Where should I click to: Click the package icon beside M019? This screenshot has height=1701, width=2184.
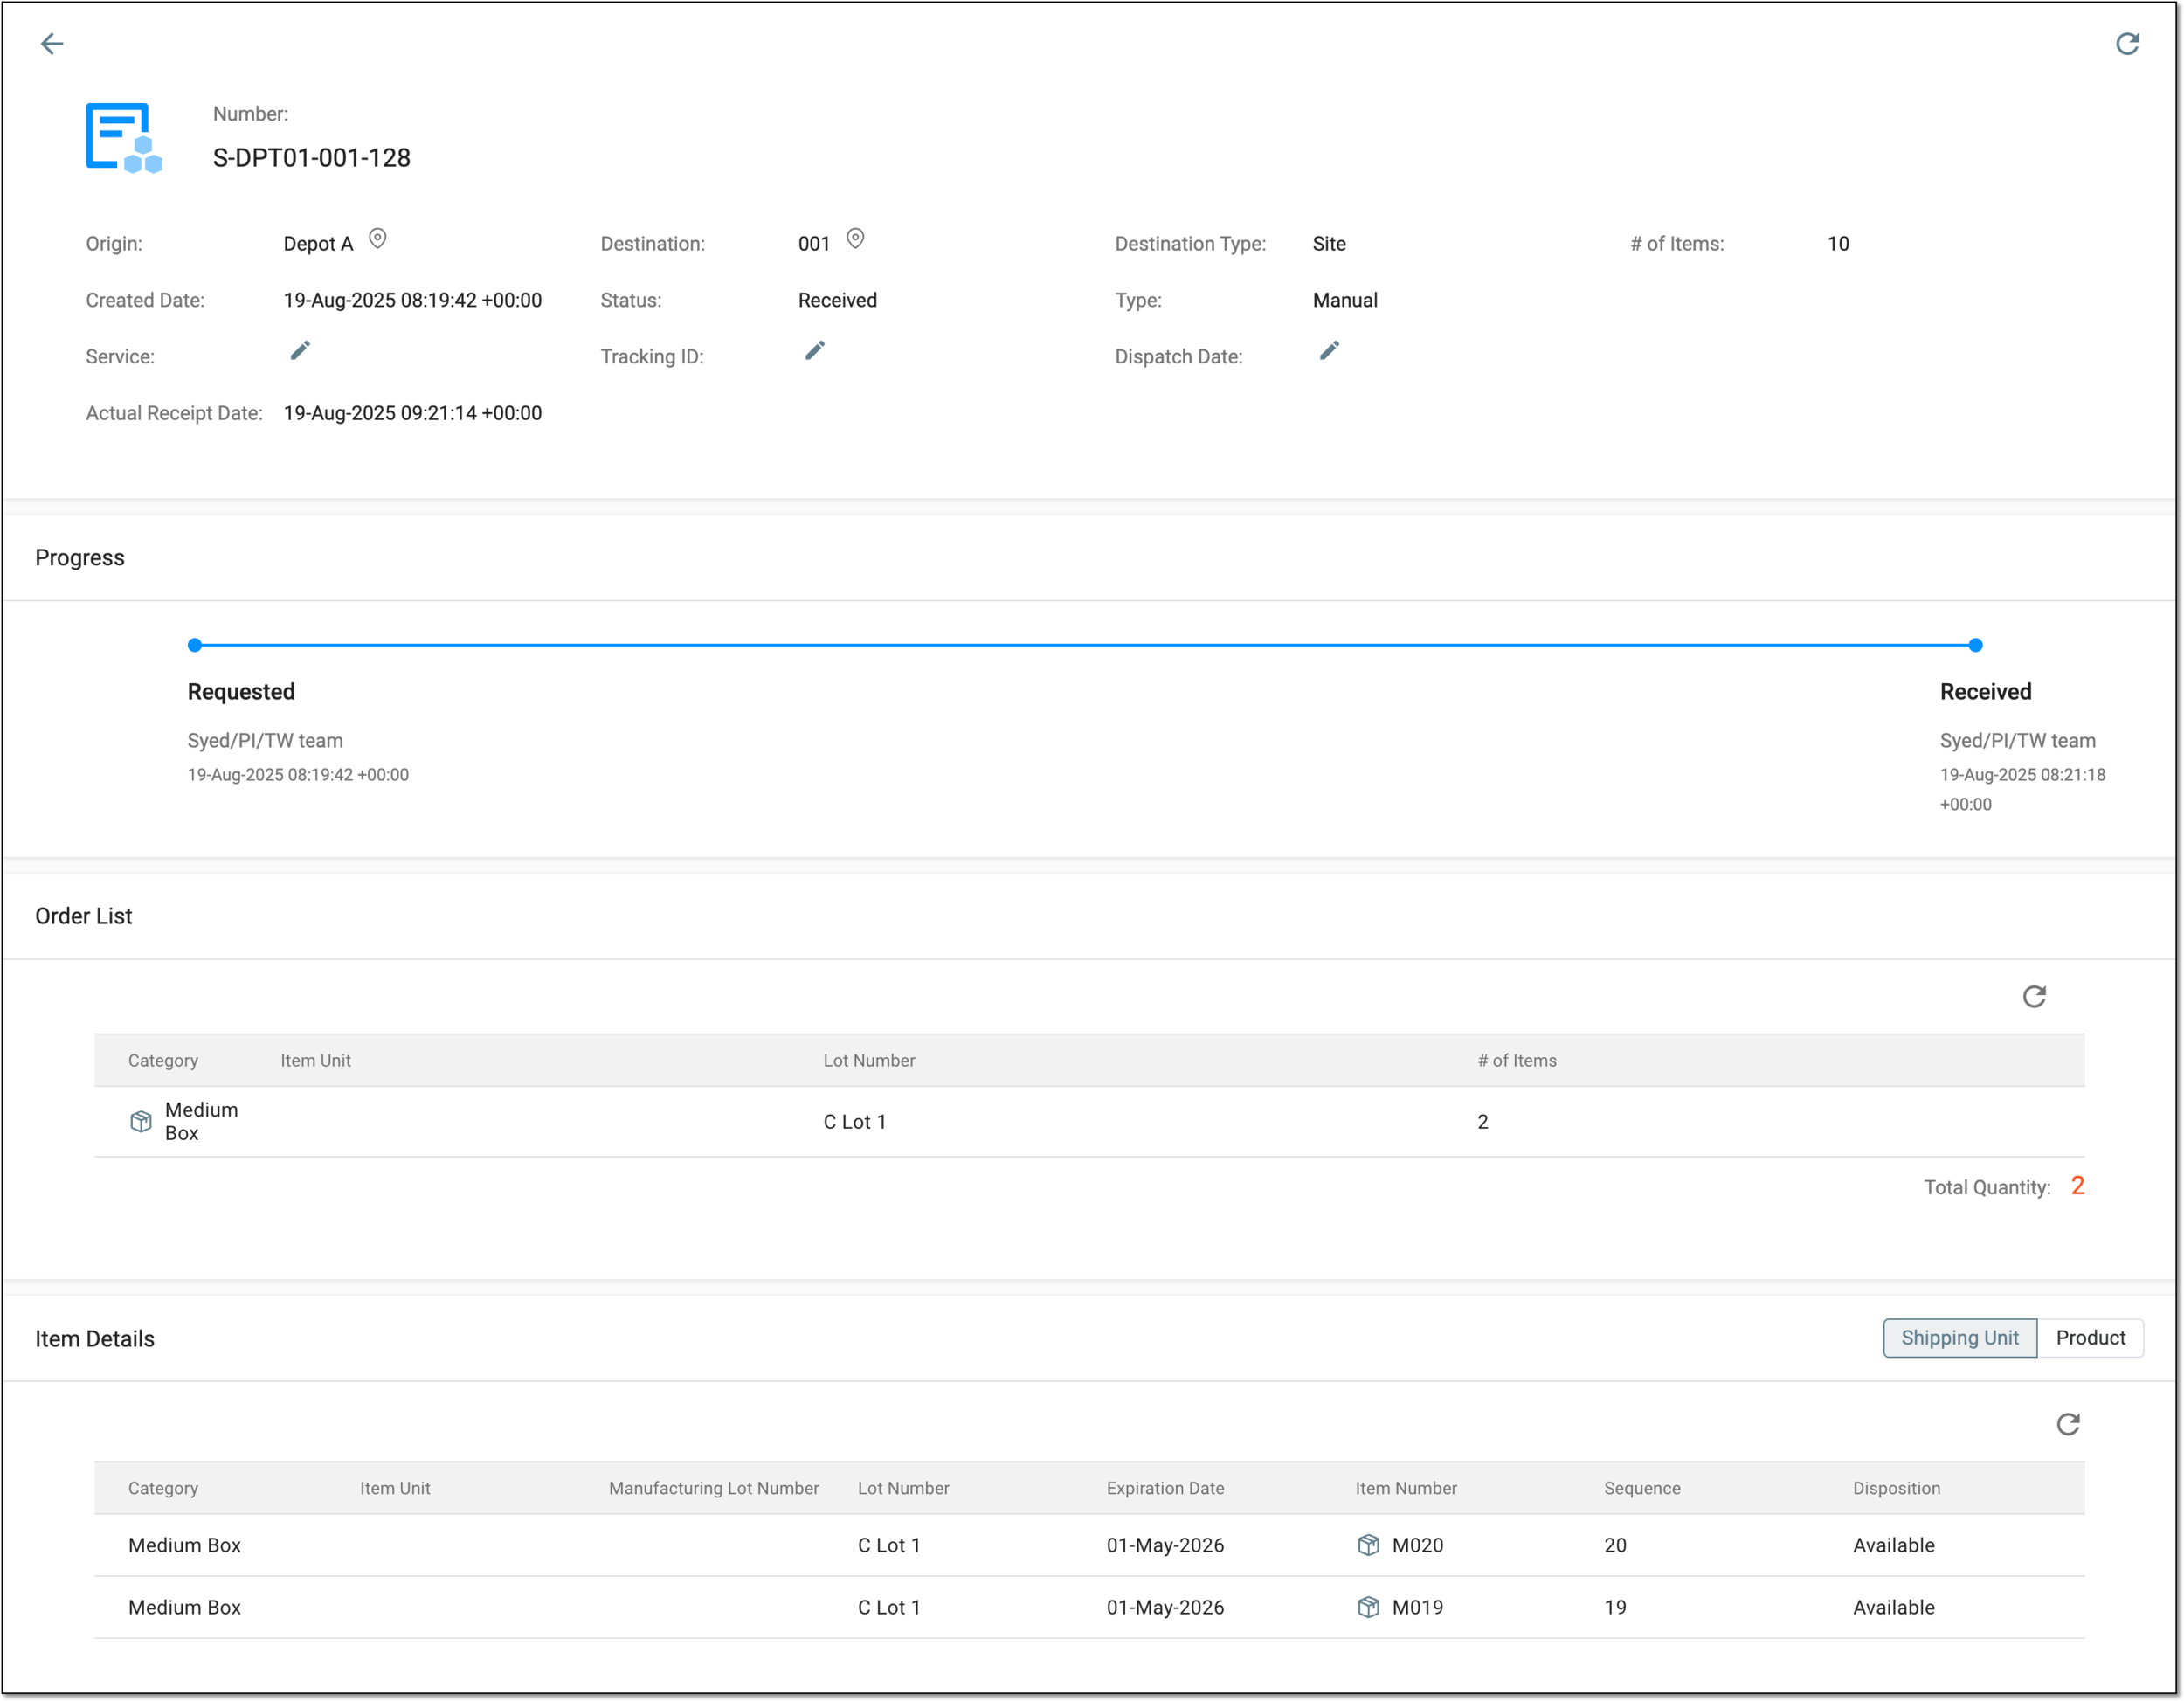[1368, 1607]
